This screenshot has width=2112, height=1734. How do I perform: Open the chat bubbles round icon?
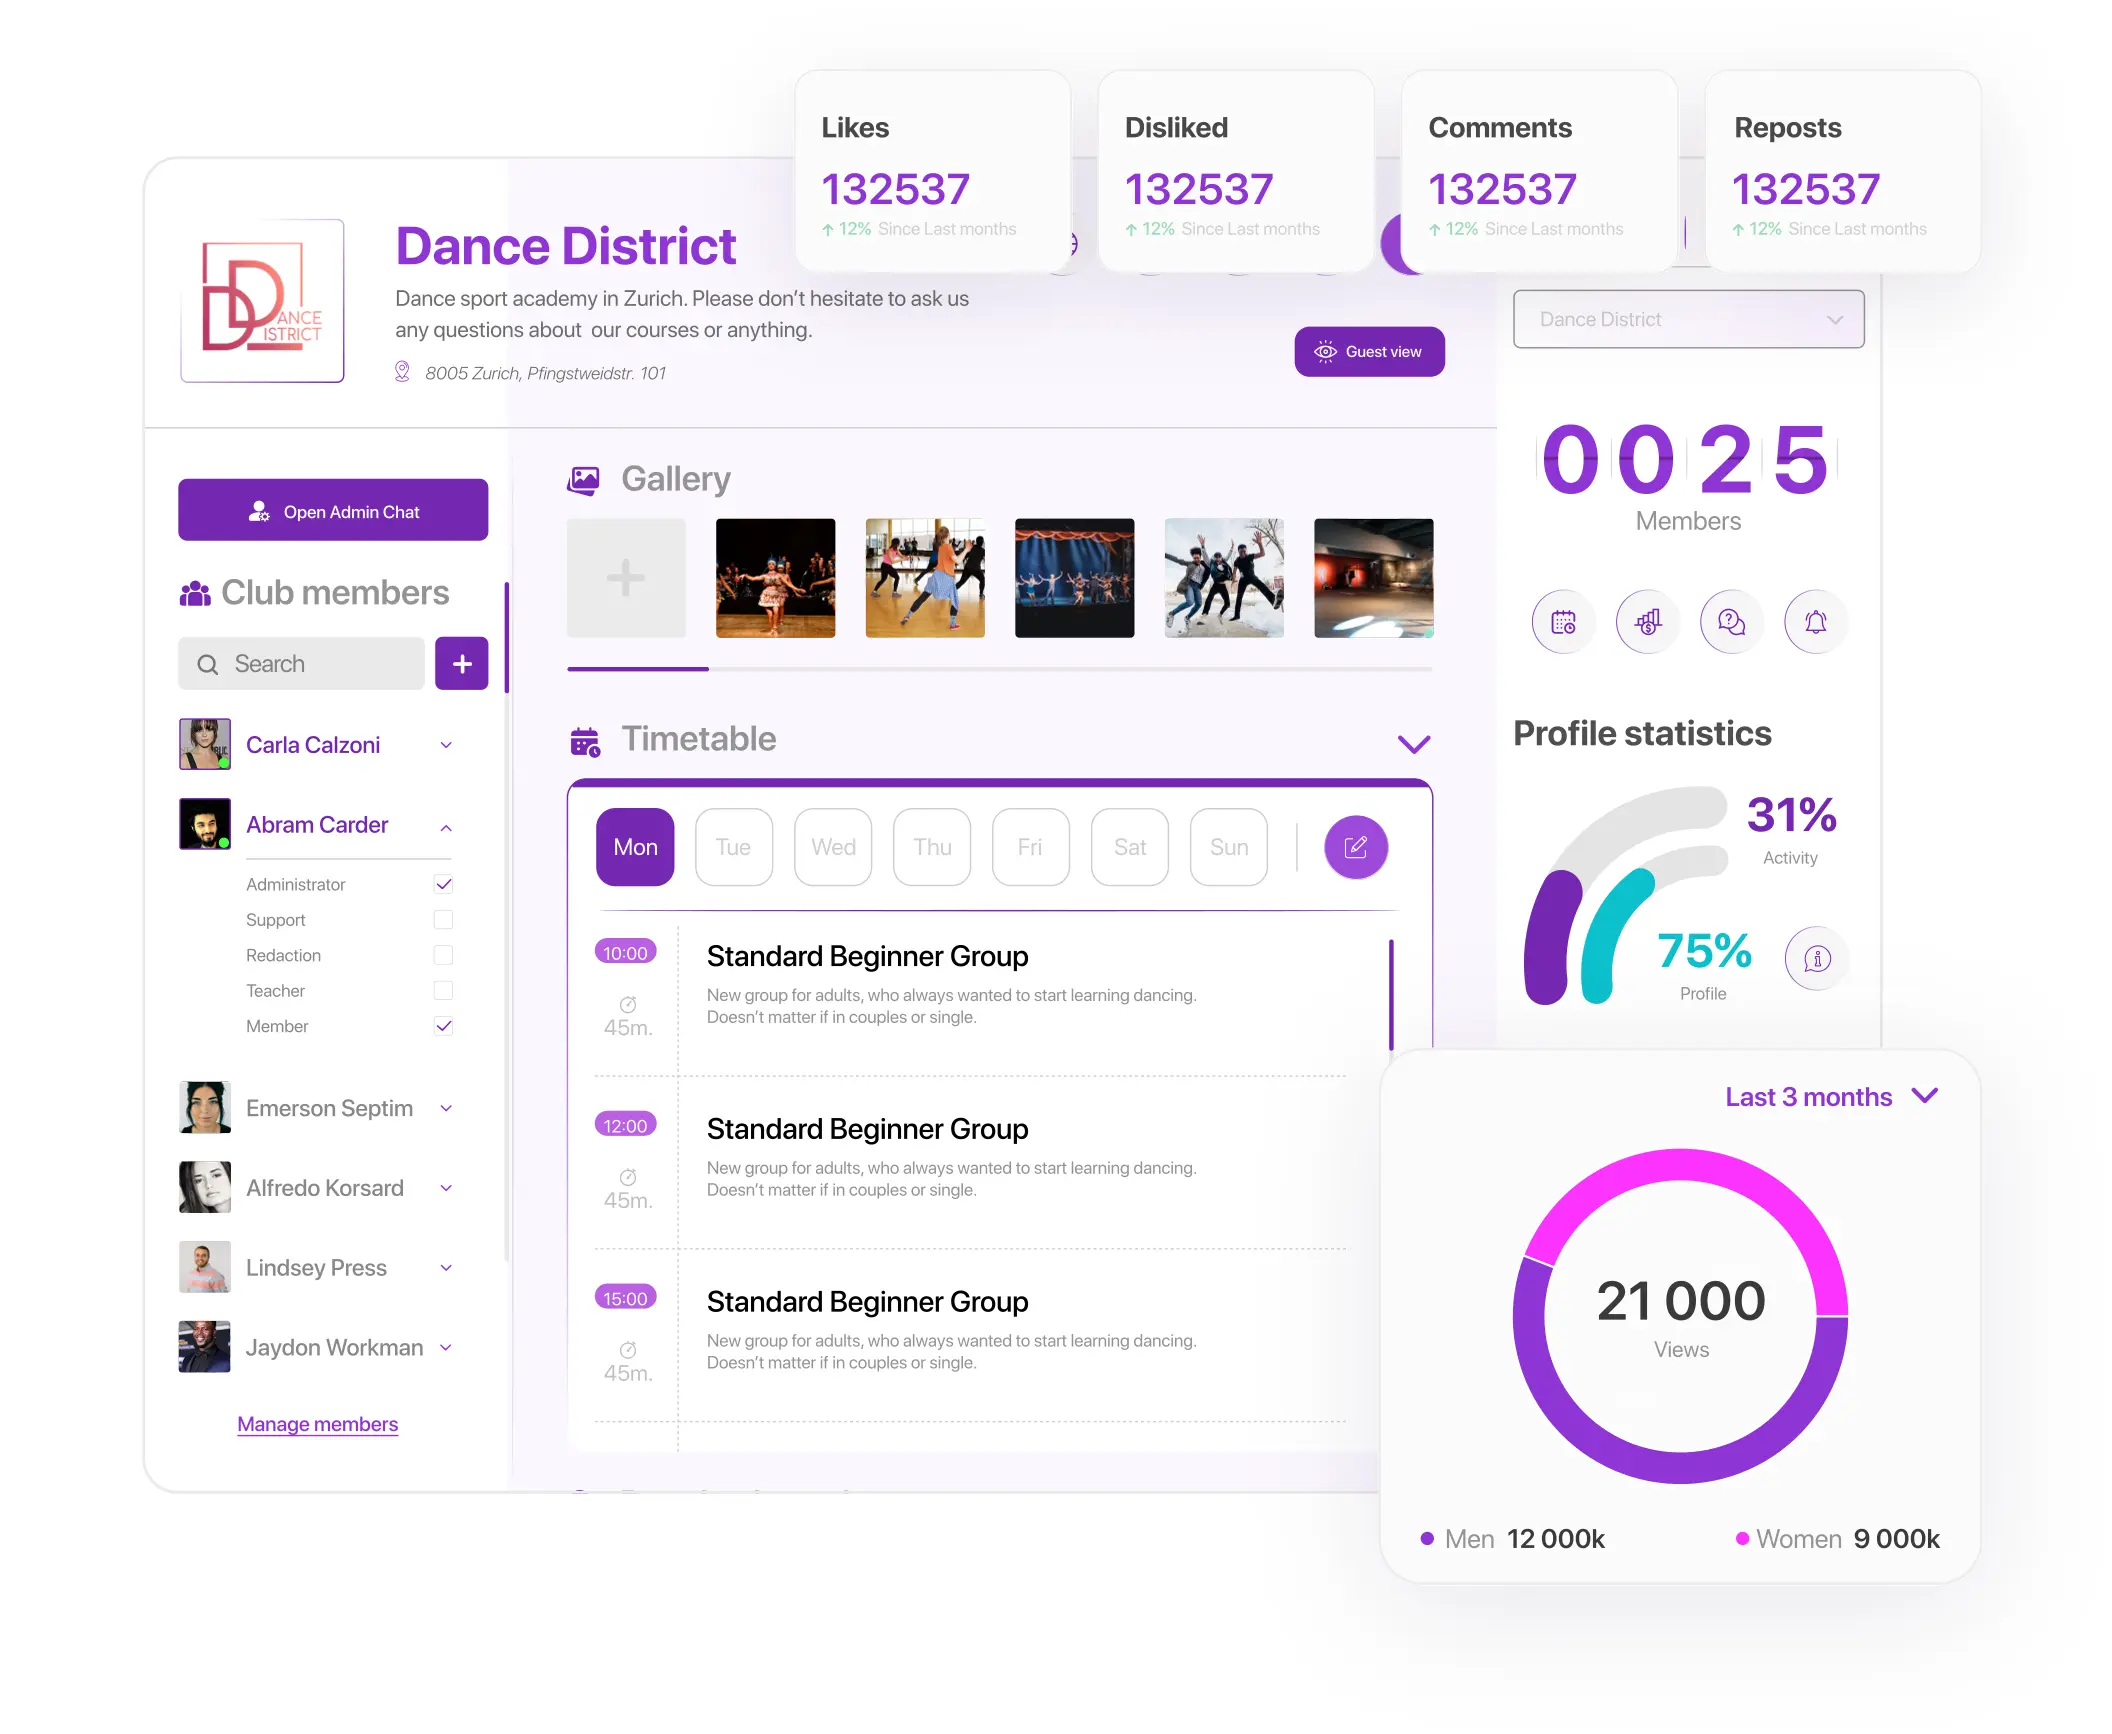(1731, 622)
